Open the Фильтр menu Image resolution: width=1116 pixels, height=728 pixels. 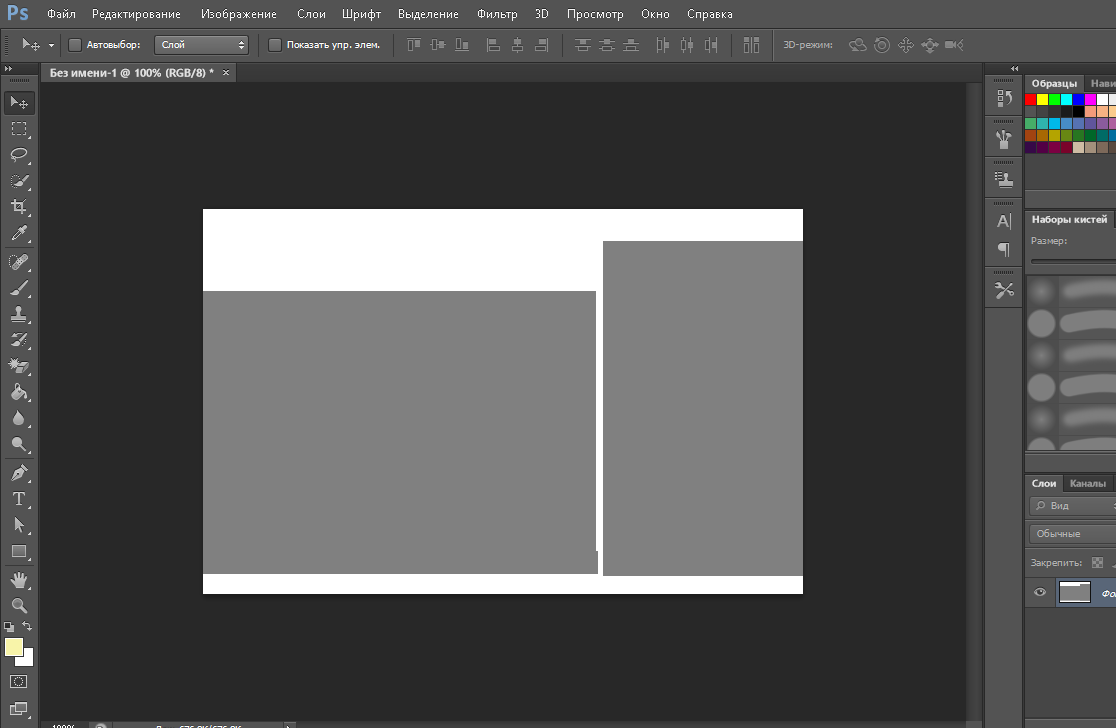pos(497,14)
